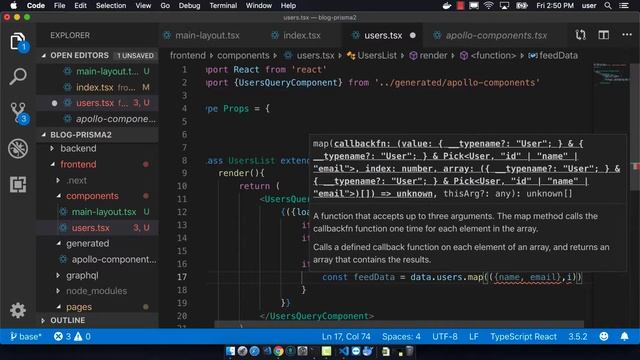640x360 pixels.
Task: Click the git branch 'base*' in status bar
Action: pos(26,337)
